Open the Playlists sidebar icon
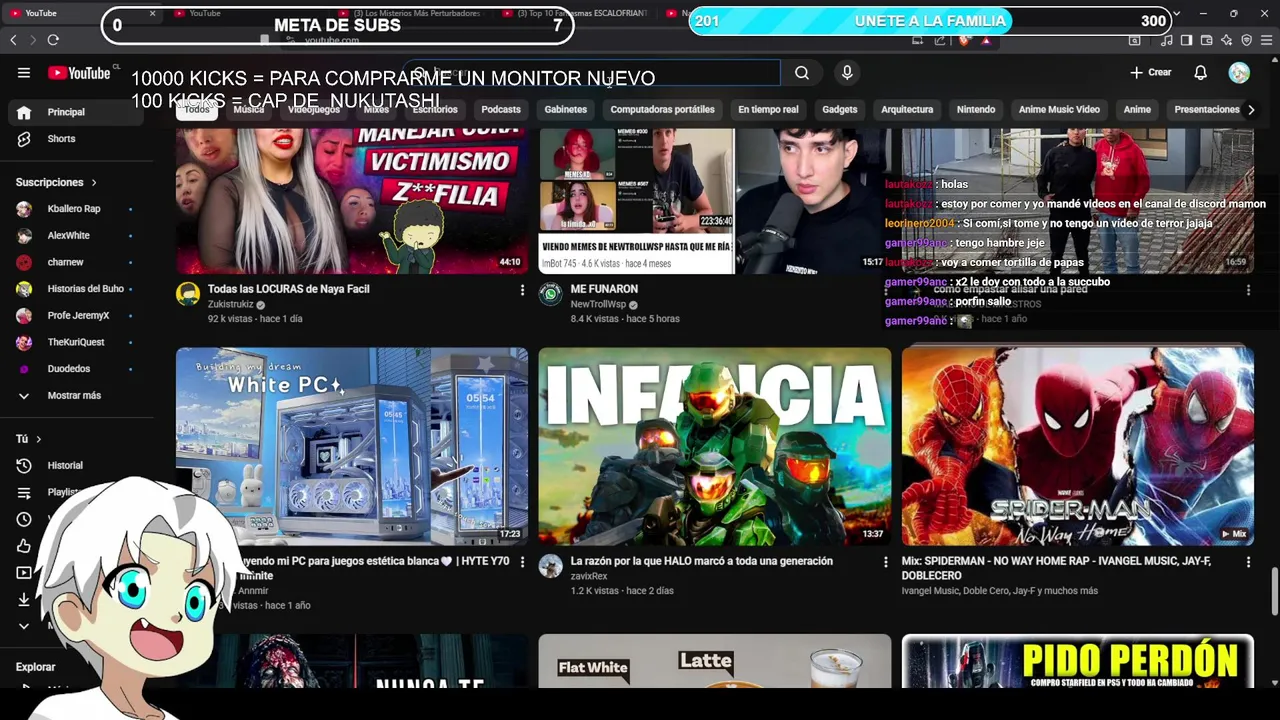Image resolution: width=1280 pixels, height=720 pixels. (x=24, y=492)
